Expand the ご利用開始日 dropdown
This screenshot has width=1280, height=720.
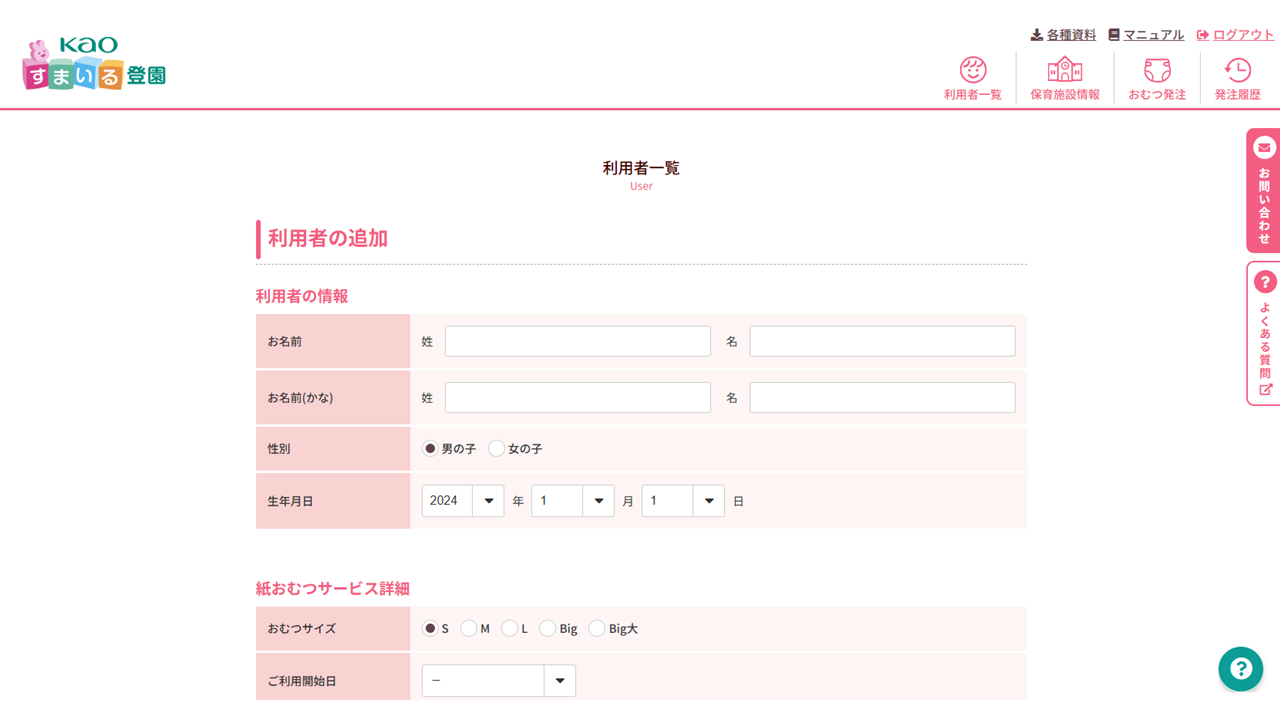click(x=499, y=681)
